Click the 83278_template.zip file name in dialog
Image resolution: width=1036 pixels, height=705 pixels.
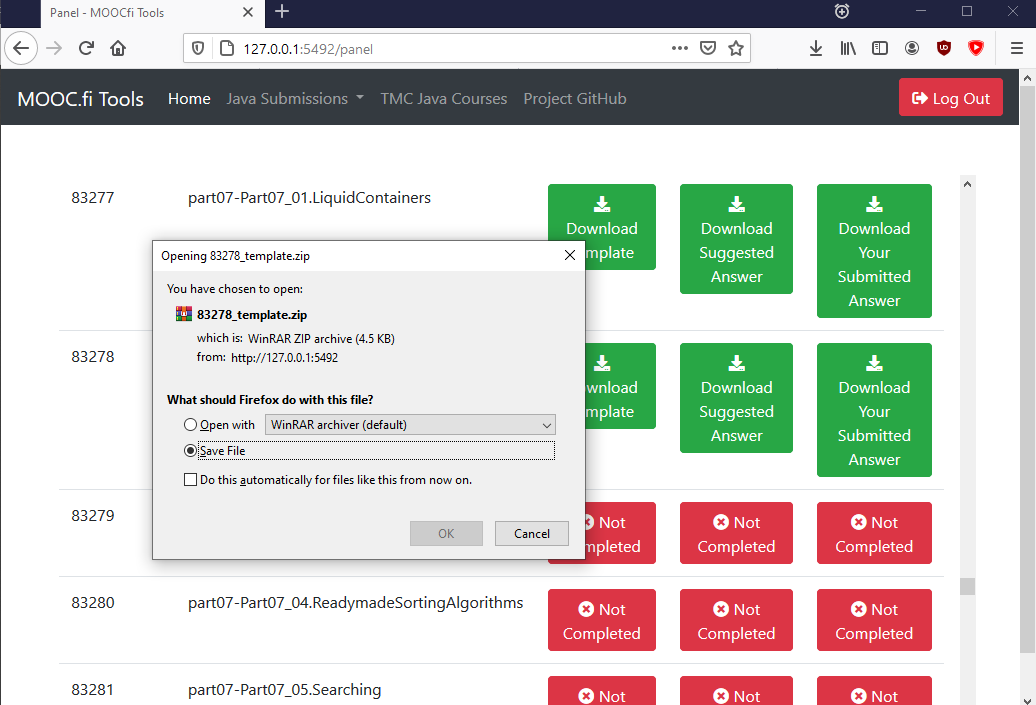tap(252, 315)
